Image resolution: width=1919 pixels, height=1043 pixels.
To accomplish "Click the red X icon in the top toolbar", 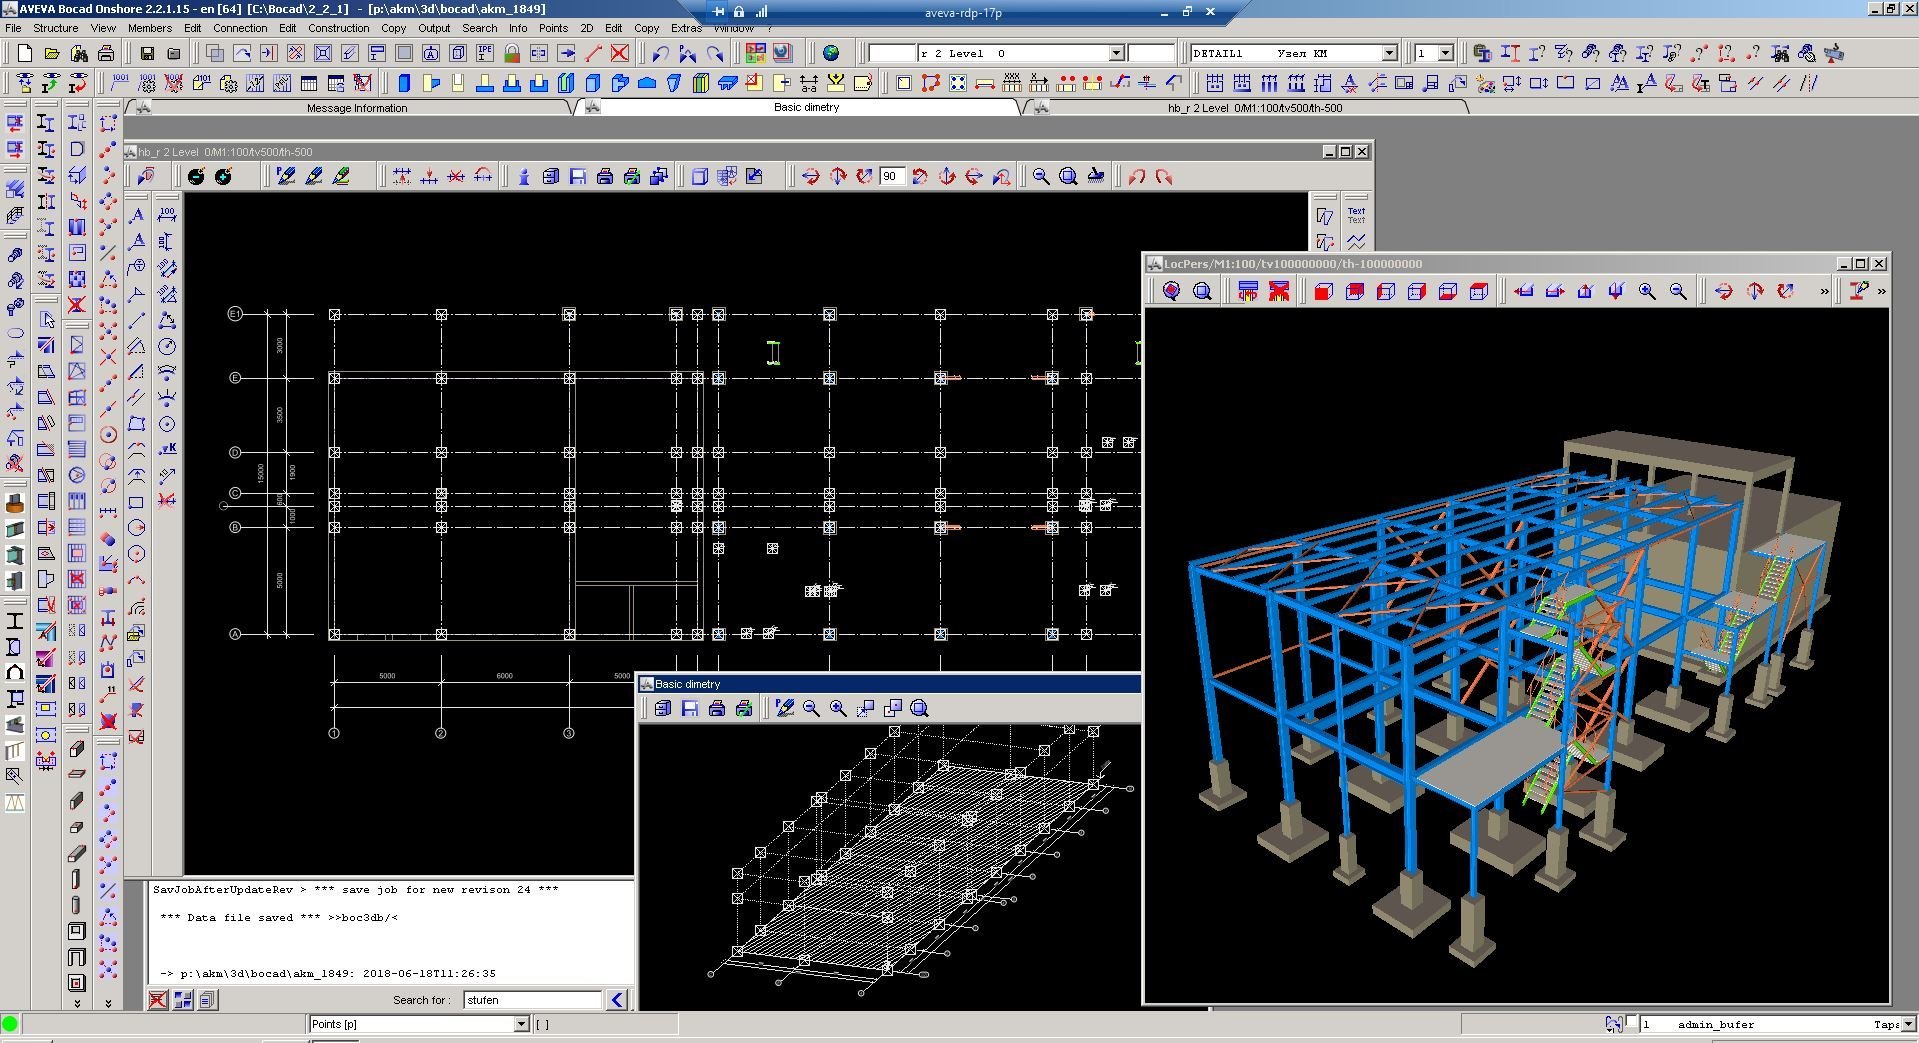I will (620, 53).
